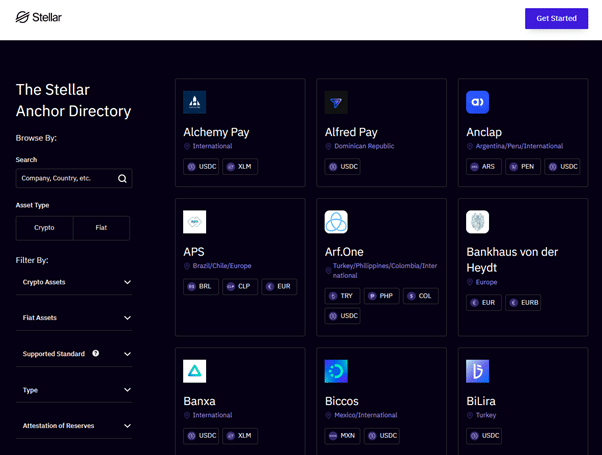The width and height of the screenshot is (602, 455).
Task: Click the Get Started button
Action: (556, 18)
